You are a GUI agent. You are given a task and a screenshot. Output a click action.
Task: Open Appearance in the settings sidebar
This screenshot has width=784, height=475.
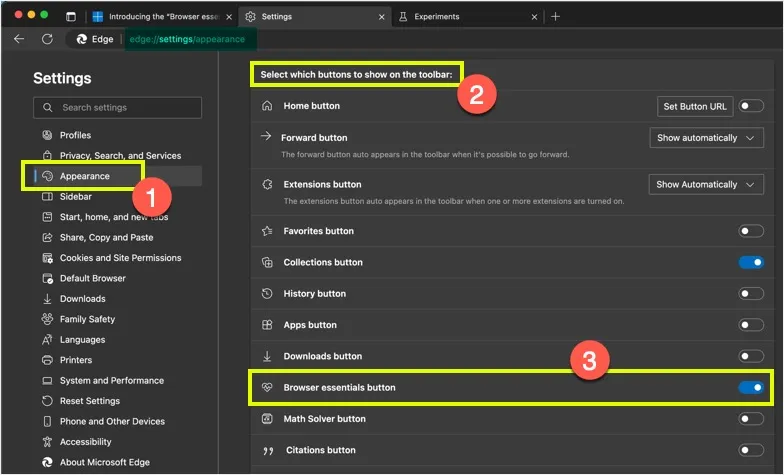[118, 176]
